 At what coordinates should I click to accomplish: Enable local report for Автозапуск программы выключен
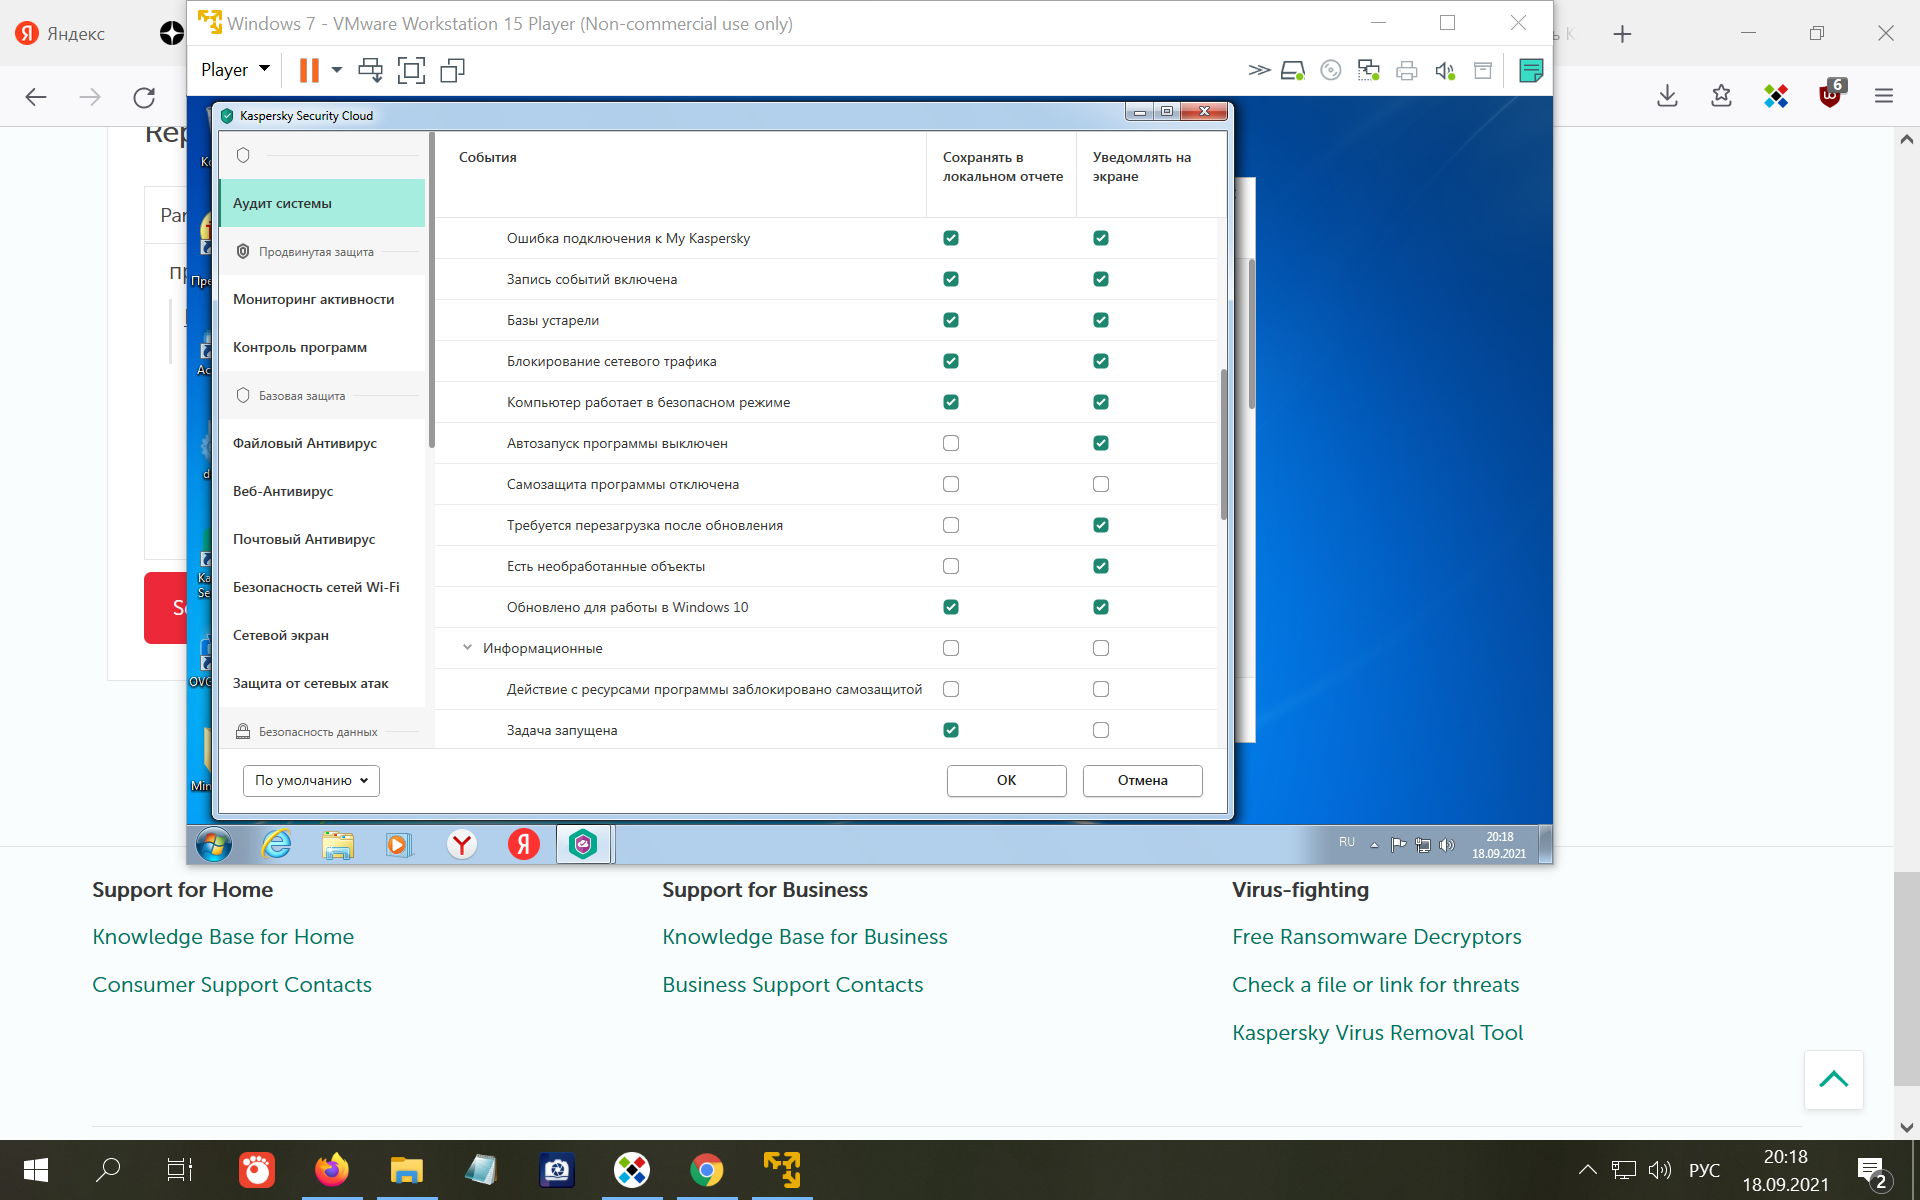pyautogui.click(x=950, y=443)
